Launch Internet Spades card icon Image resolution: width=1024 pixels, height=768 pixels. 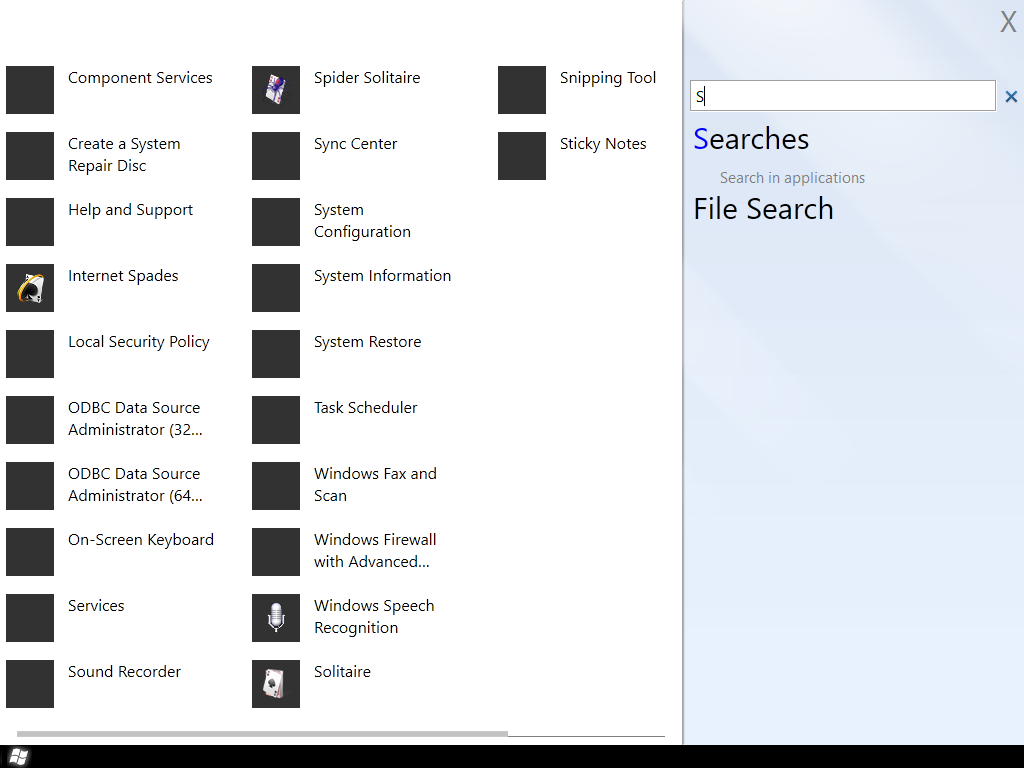click(x=30, y=288)
